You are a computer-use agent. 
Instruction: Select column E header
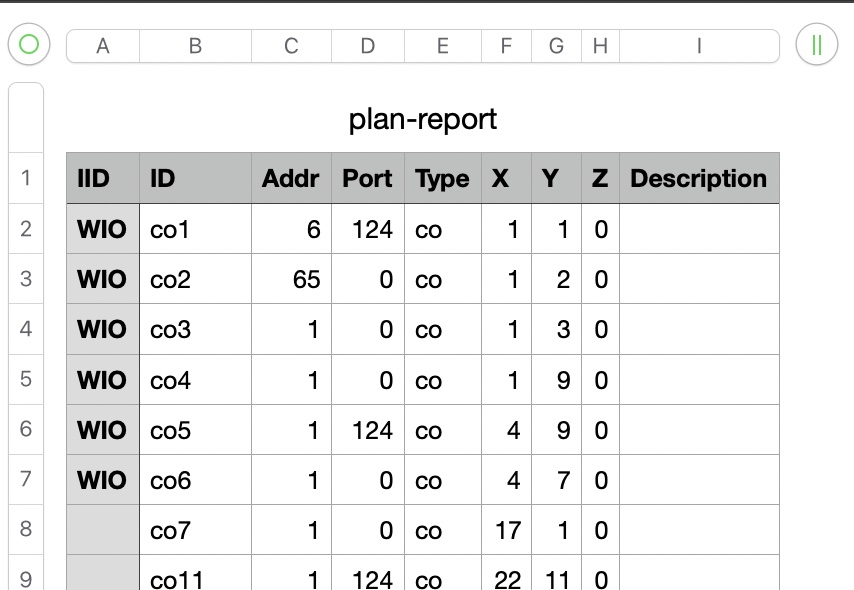(x=442, y=46)
